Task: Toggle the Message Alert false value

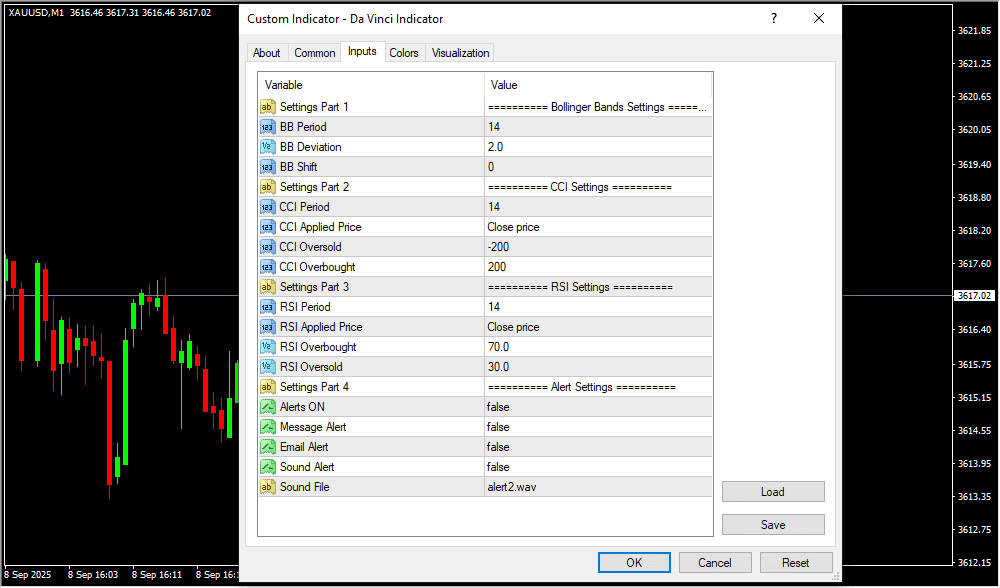Action: [598, 427]
